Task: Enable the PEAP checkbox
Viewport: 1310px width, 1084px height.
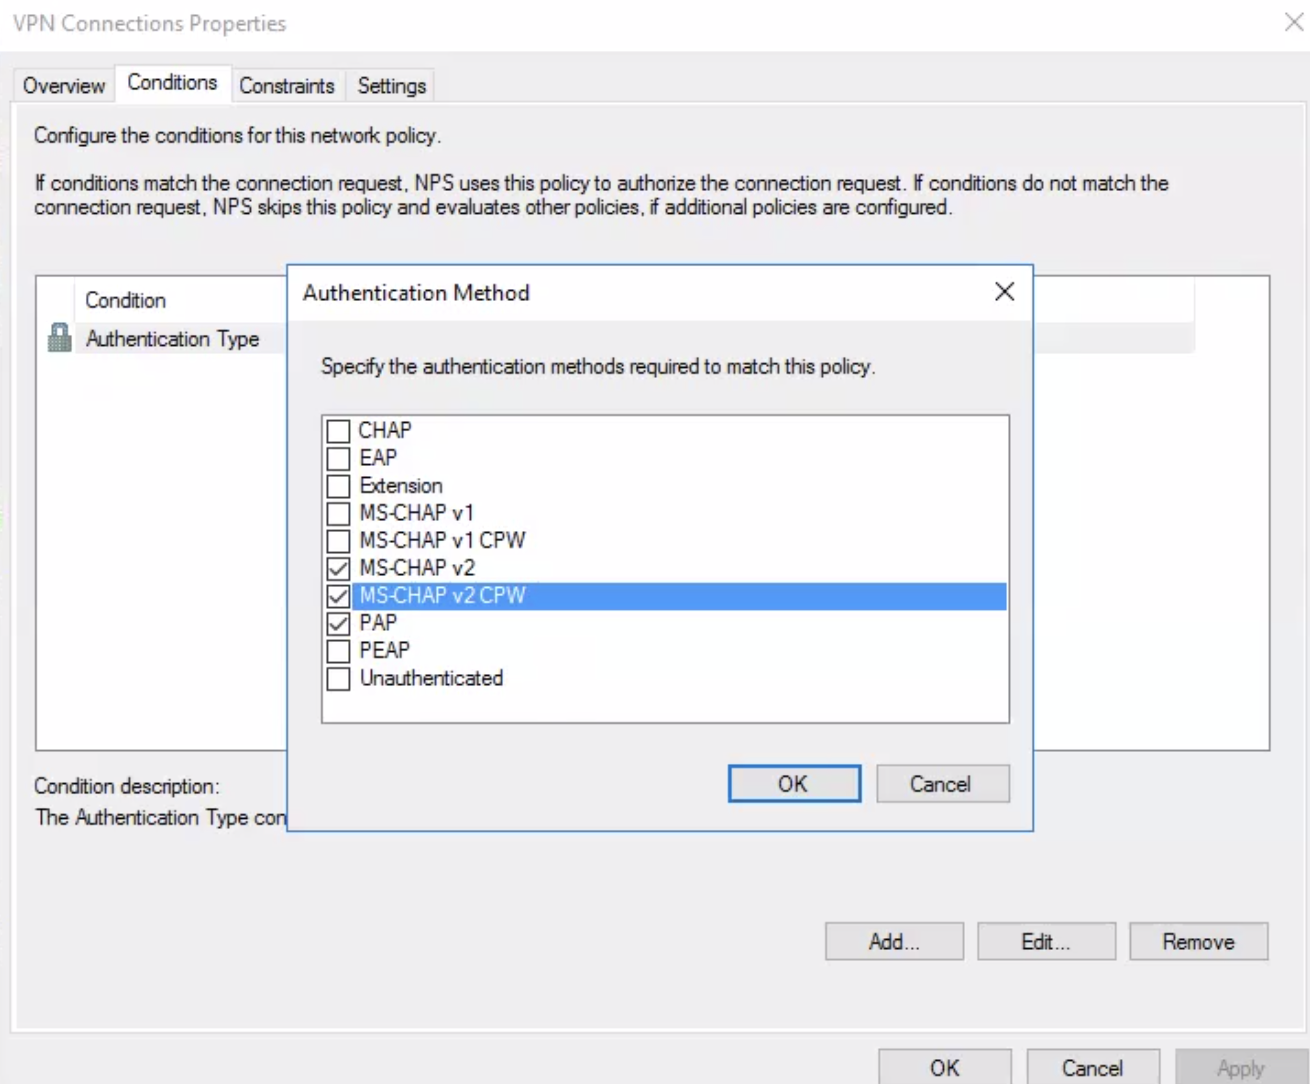Action: 339,651
